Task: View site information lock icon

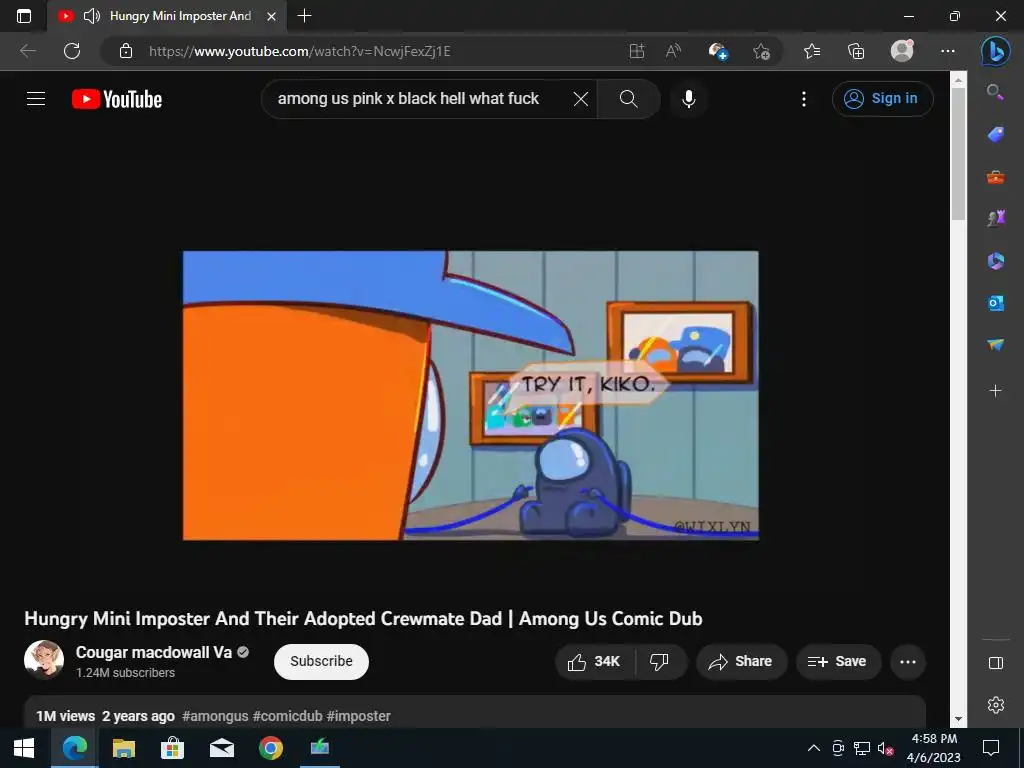Action: [126, 51]
